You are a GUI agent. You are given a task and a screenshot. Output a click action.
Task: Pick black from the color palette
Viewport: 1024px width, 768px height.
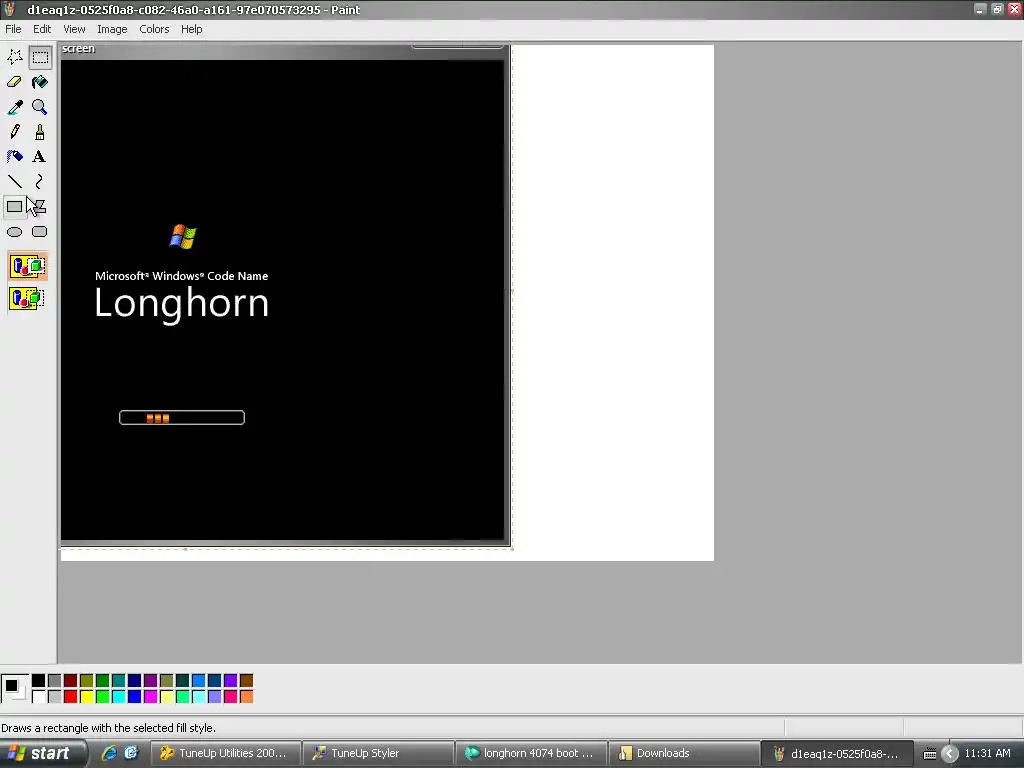tap(39, 680)
